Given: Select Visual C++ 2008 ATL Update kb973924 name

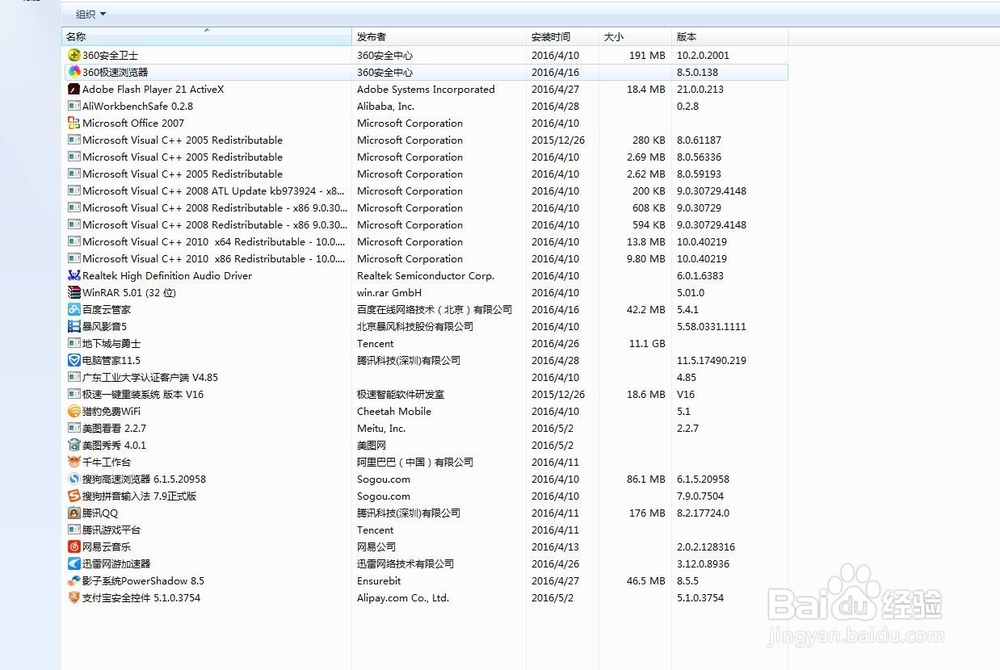Looking at the screenshot, I should tap(214, 191).
